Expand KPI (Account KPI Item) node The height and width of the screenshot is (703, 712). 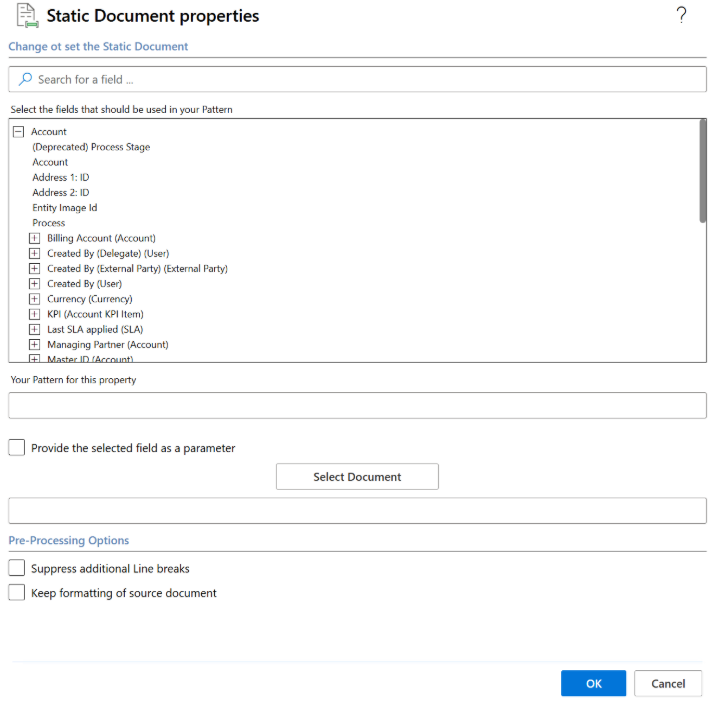[35, 314]
